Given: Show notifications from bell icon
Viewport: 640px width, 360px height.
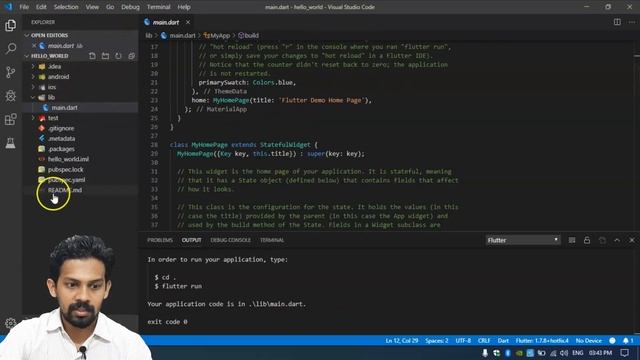Looking at the screenshot, I should [628, 340].
